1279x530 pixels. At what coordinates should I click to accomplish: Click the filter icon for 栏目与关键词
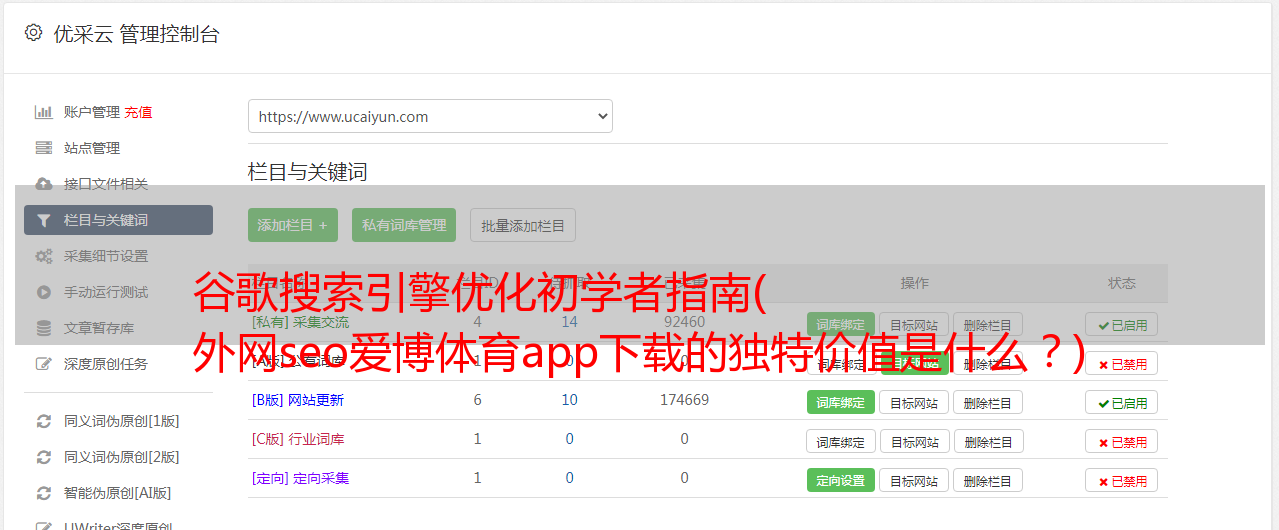(43, 220)
